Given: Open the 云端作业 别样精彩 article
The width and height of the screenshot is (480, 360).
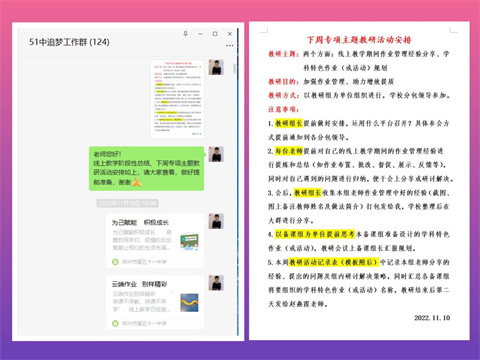Looking at the screenshot, I should pyautogui.click(x=155, y=302).
